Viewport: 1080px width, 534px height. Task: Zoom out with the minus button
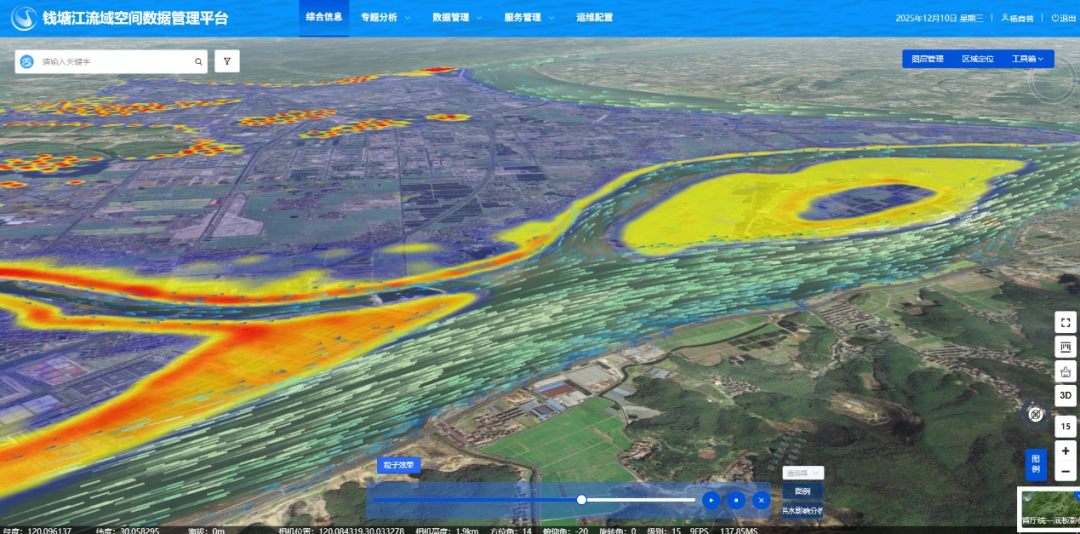(1066, 471)
